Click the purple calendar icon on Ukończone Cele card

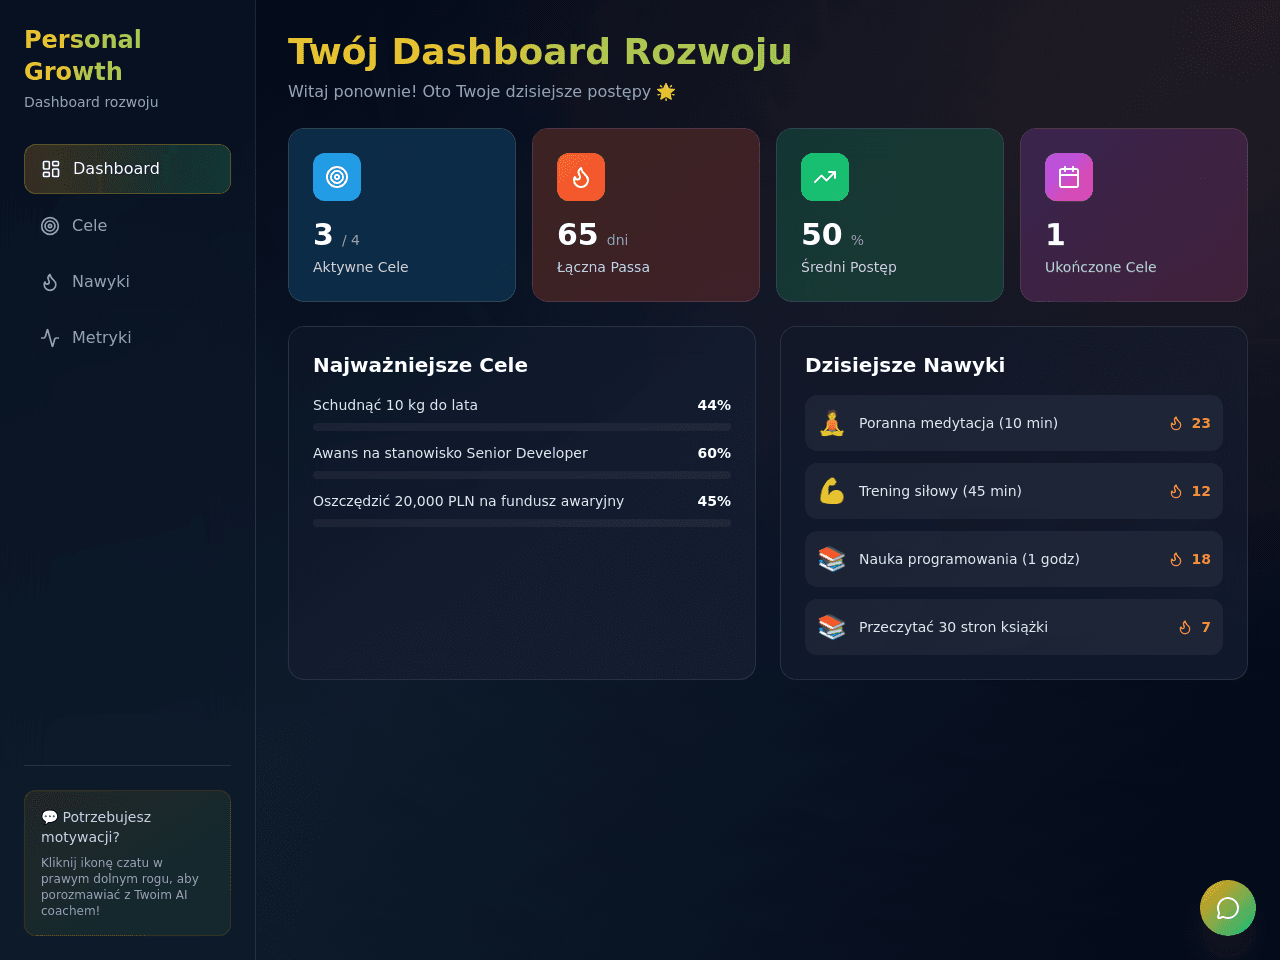coord(1069,177)
